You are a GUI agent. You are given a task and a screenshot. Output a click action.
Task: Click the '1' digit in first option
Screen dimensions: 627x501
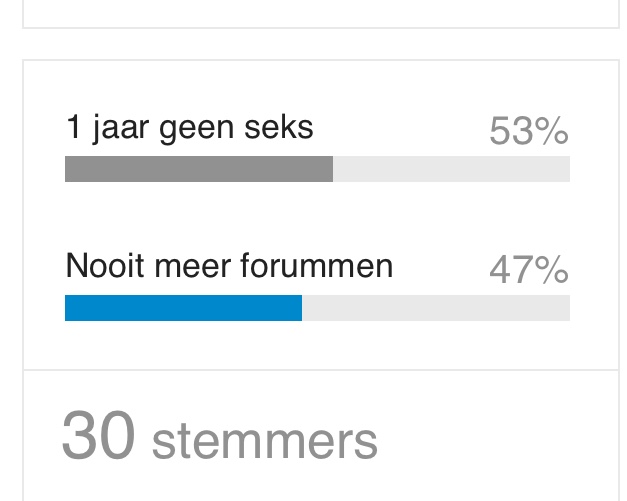[73, 126]
